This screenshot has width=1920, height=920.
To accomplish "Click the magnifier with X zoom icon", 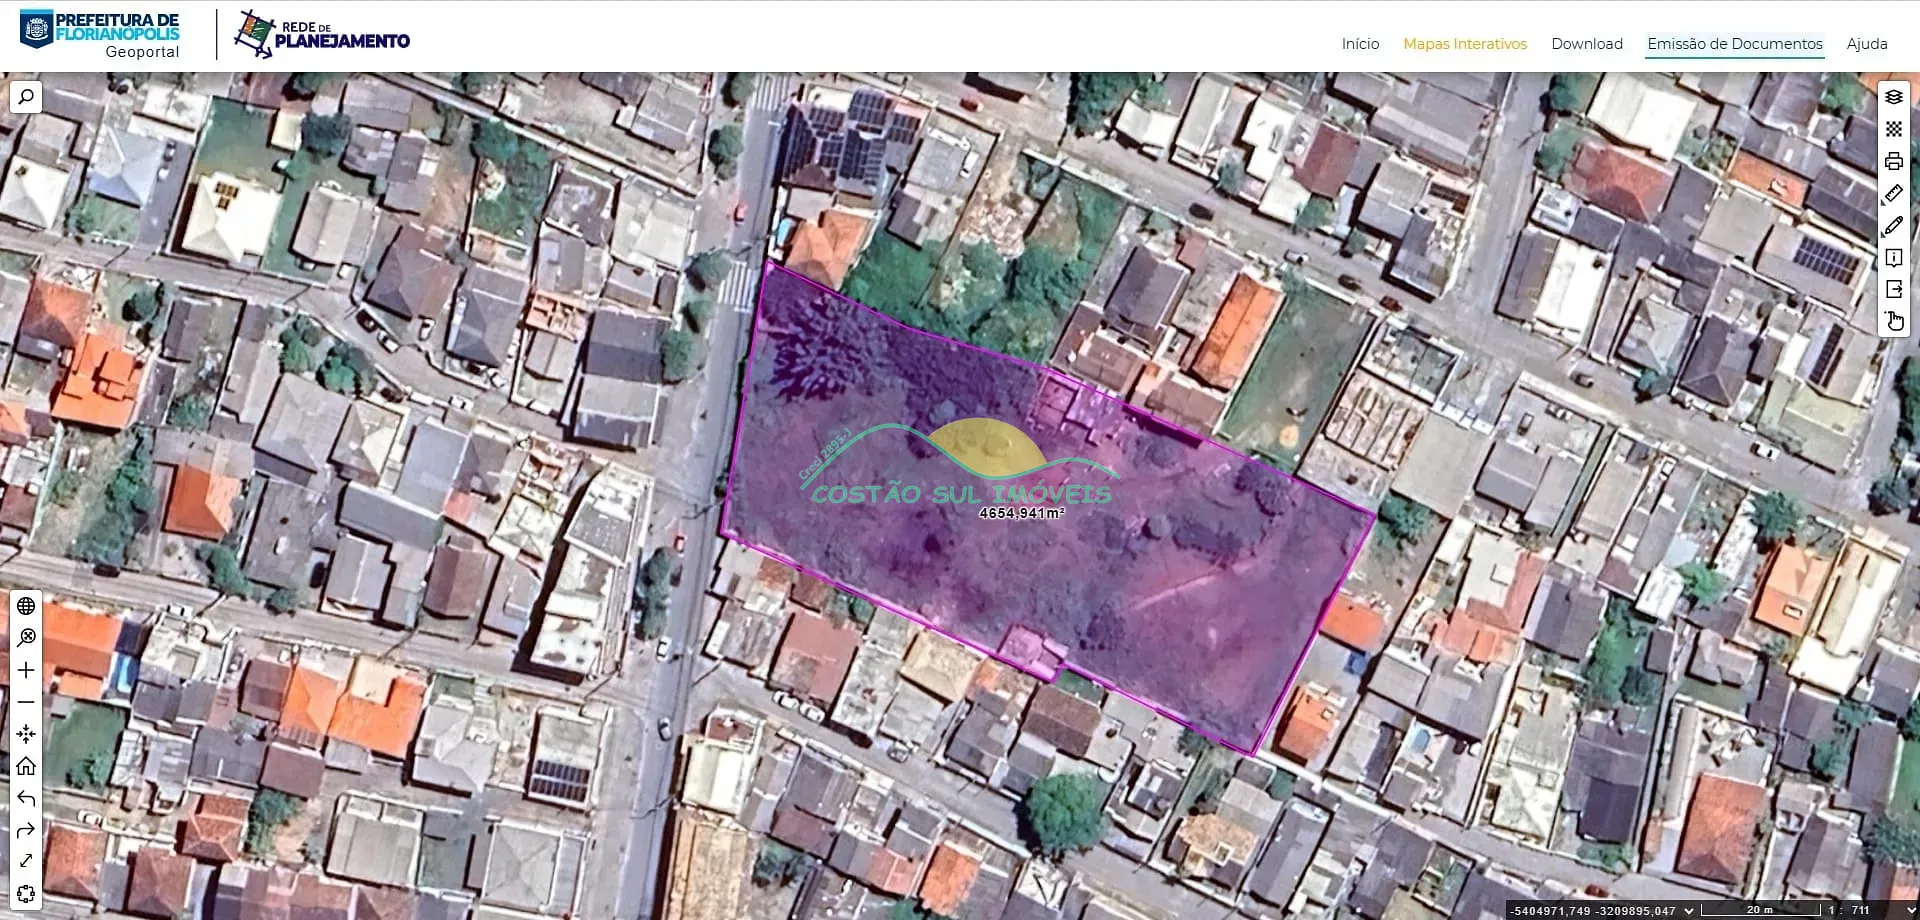I will coord(26,638).
